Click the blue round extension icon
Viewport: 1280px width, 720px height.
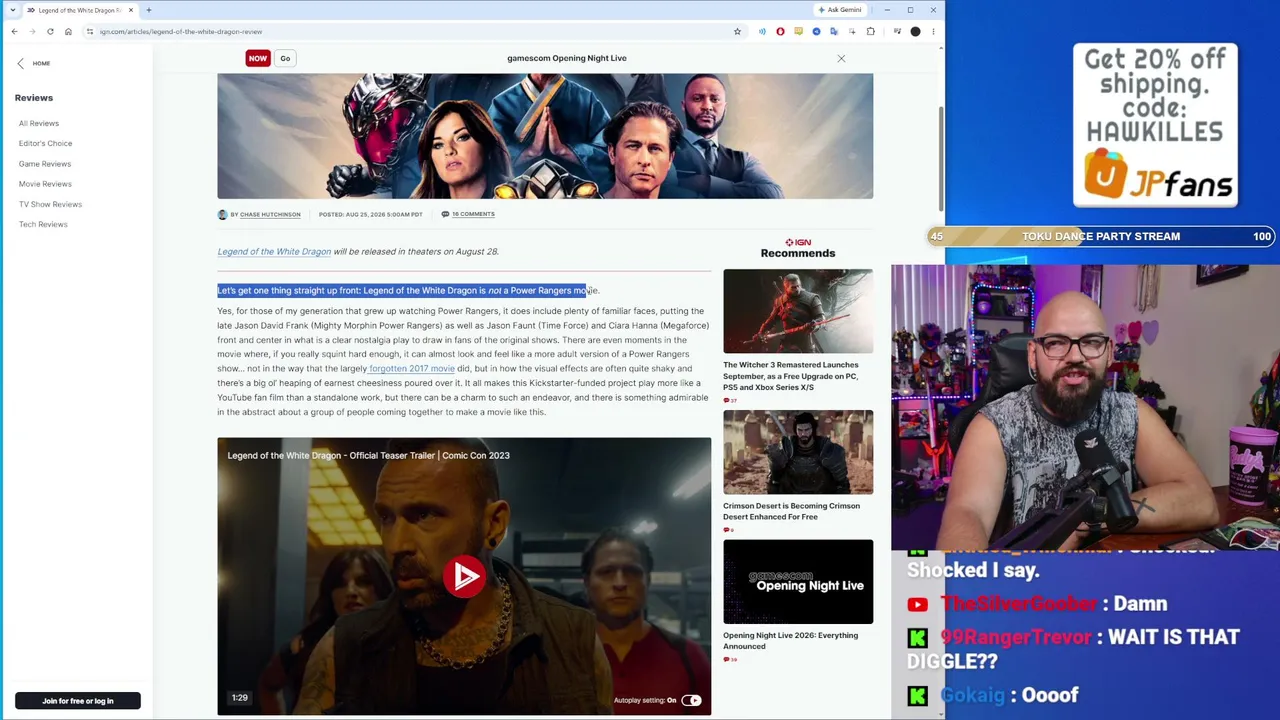click(x=816, y=31)
